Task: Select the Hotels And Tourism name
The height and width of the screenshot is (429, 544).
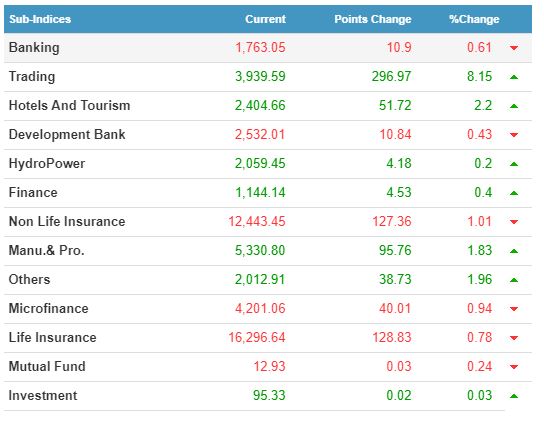Action: click(x=69, y=105)
